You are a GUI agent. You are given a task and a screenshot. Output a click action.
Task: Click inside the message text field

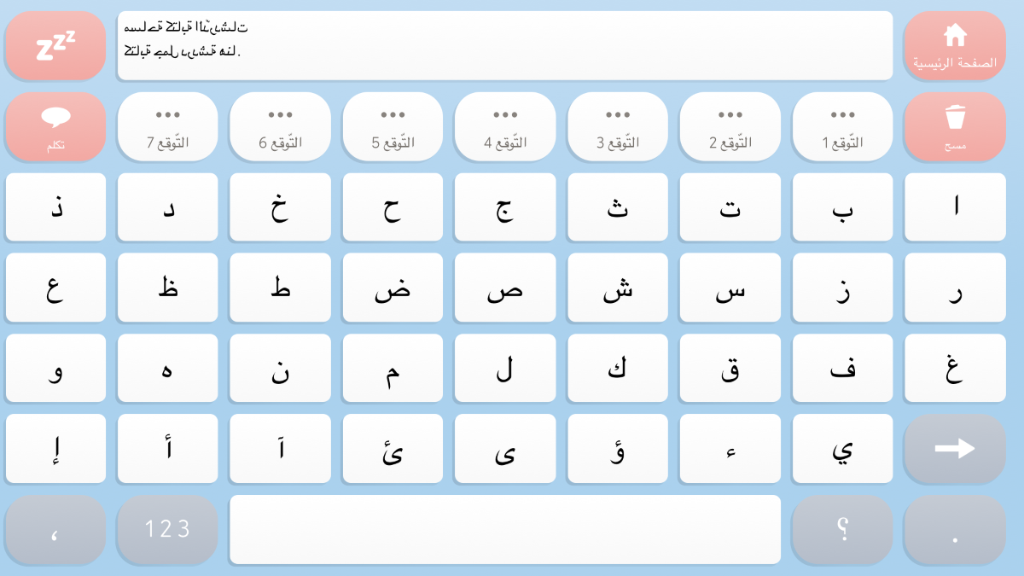tap(505, 46)
